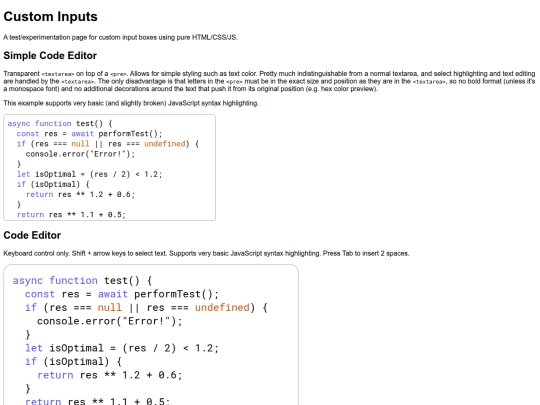Click 'let isOptimal' line in Simple Code Editor

[89, 174]
